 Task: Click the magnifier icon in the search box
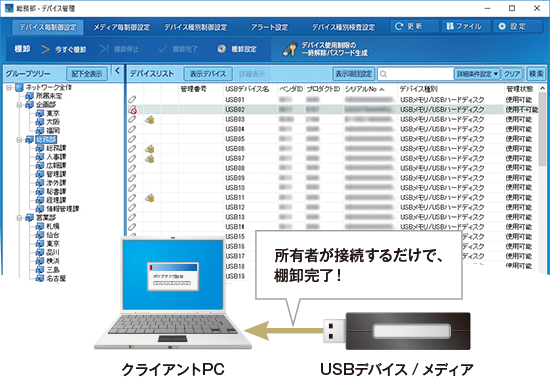tap(383, 74)
